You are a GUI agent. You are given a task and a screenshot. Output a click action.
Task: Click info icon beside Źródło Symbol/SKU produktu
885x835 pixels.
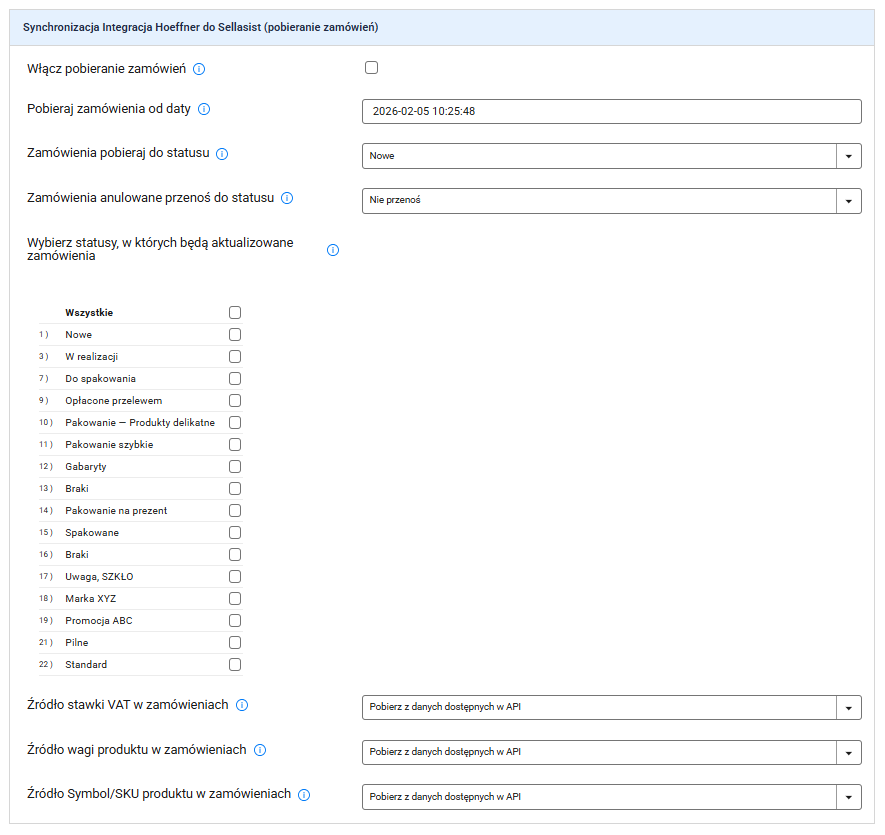304,795
